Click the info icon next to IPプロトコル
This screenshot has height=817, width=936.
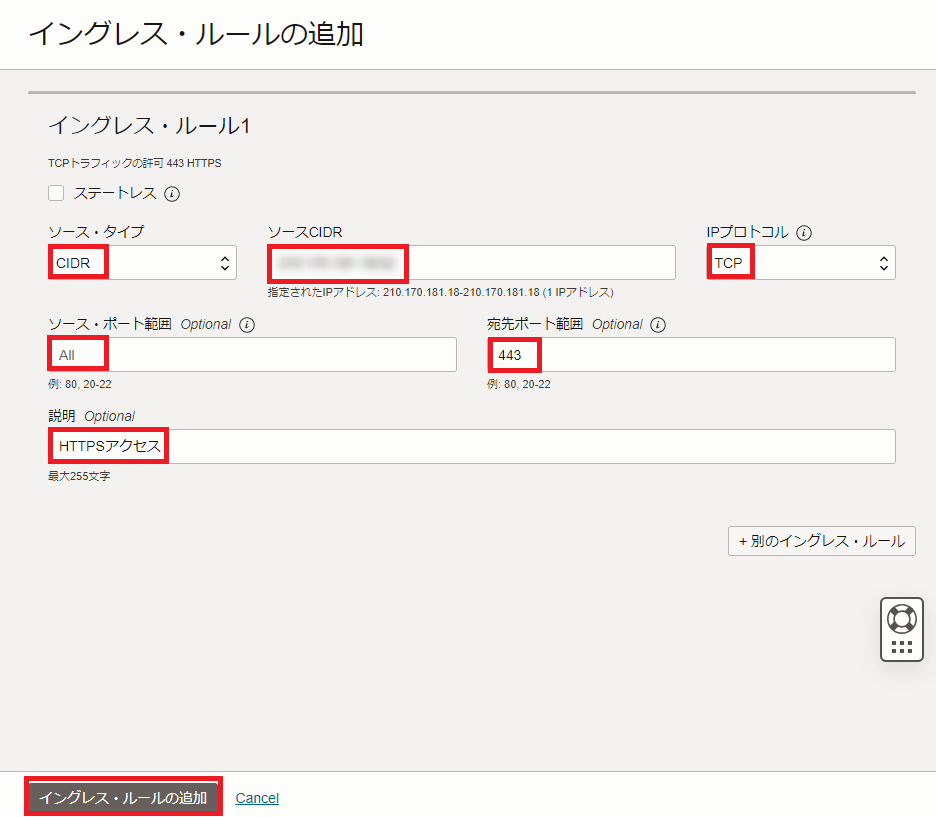click(804, 232)
